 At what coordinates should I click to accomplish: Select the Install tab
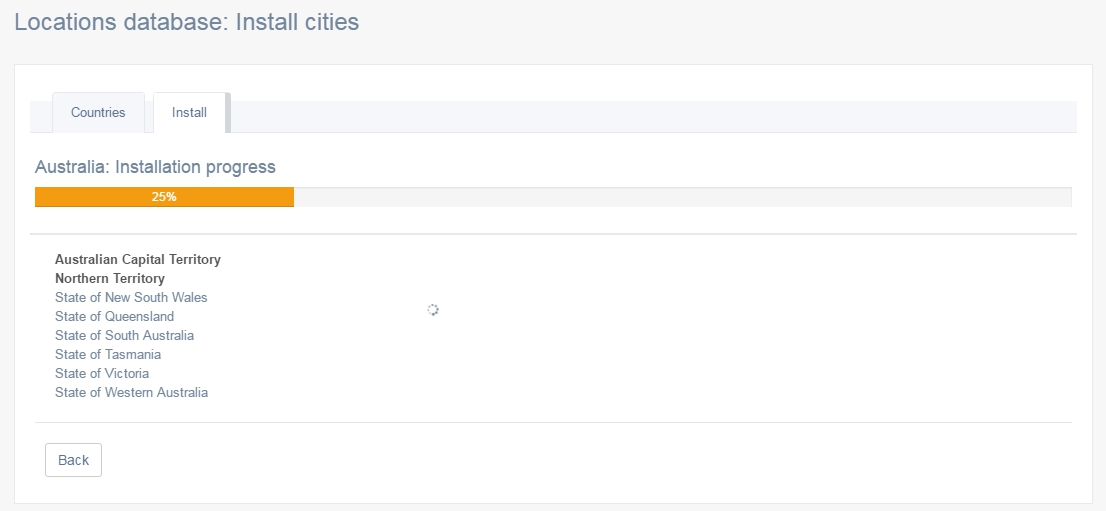tap(189, 113)
